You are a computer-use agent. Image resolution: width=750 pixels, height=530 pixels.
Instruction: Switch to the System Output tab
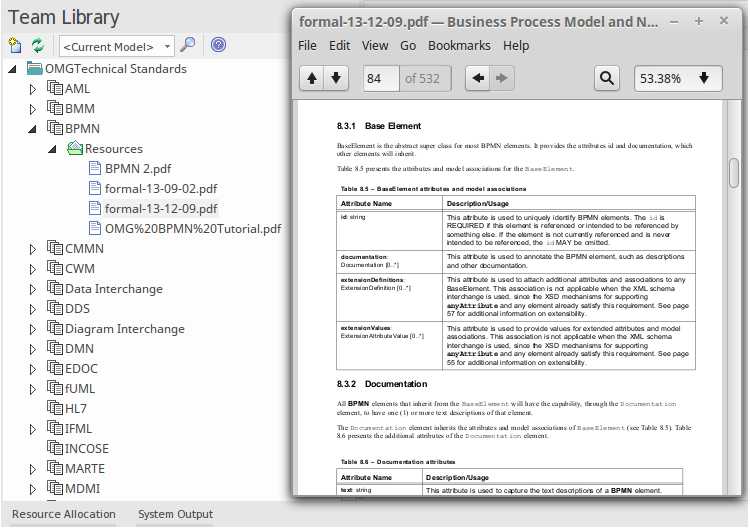(175, 514)
